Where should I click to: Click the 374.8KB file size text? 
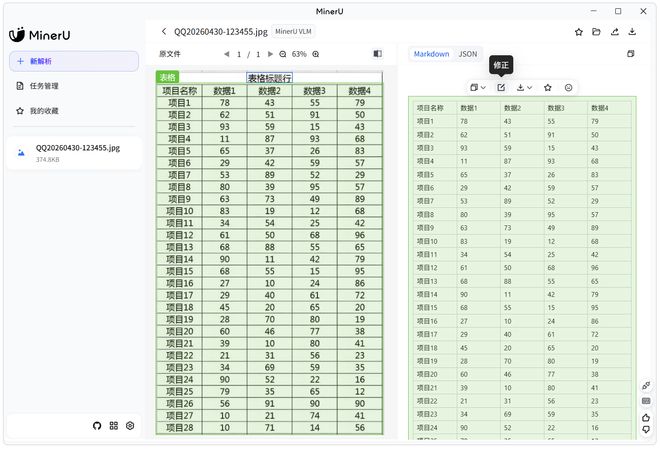pyautogui.click(x=48, y=159)
